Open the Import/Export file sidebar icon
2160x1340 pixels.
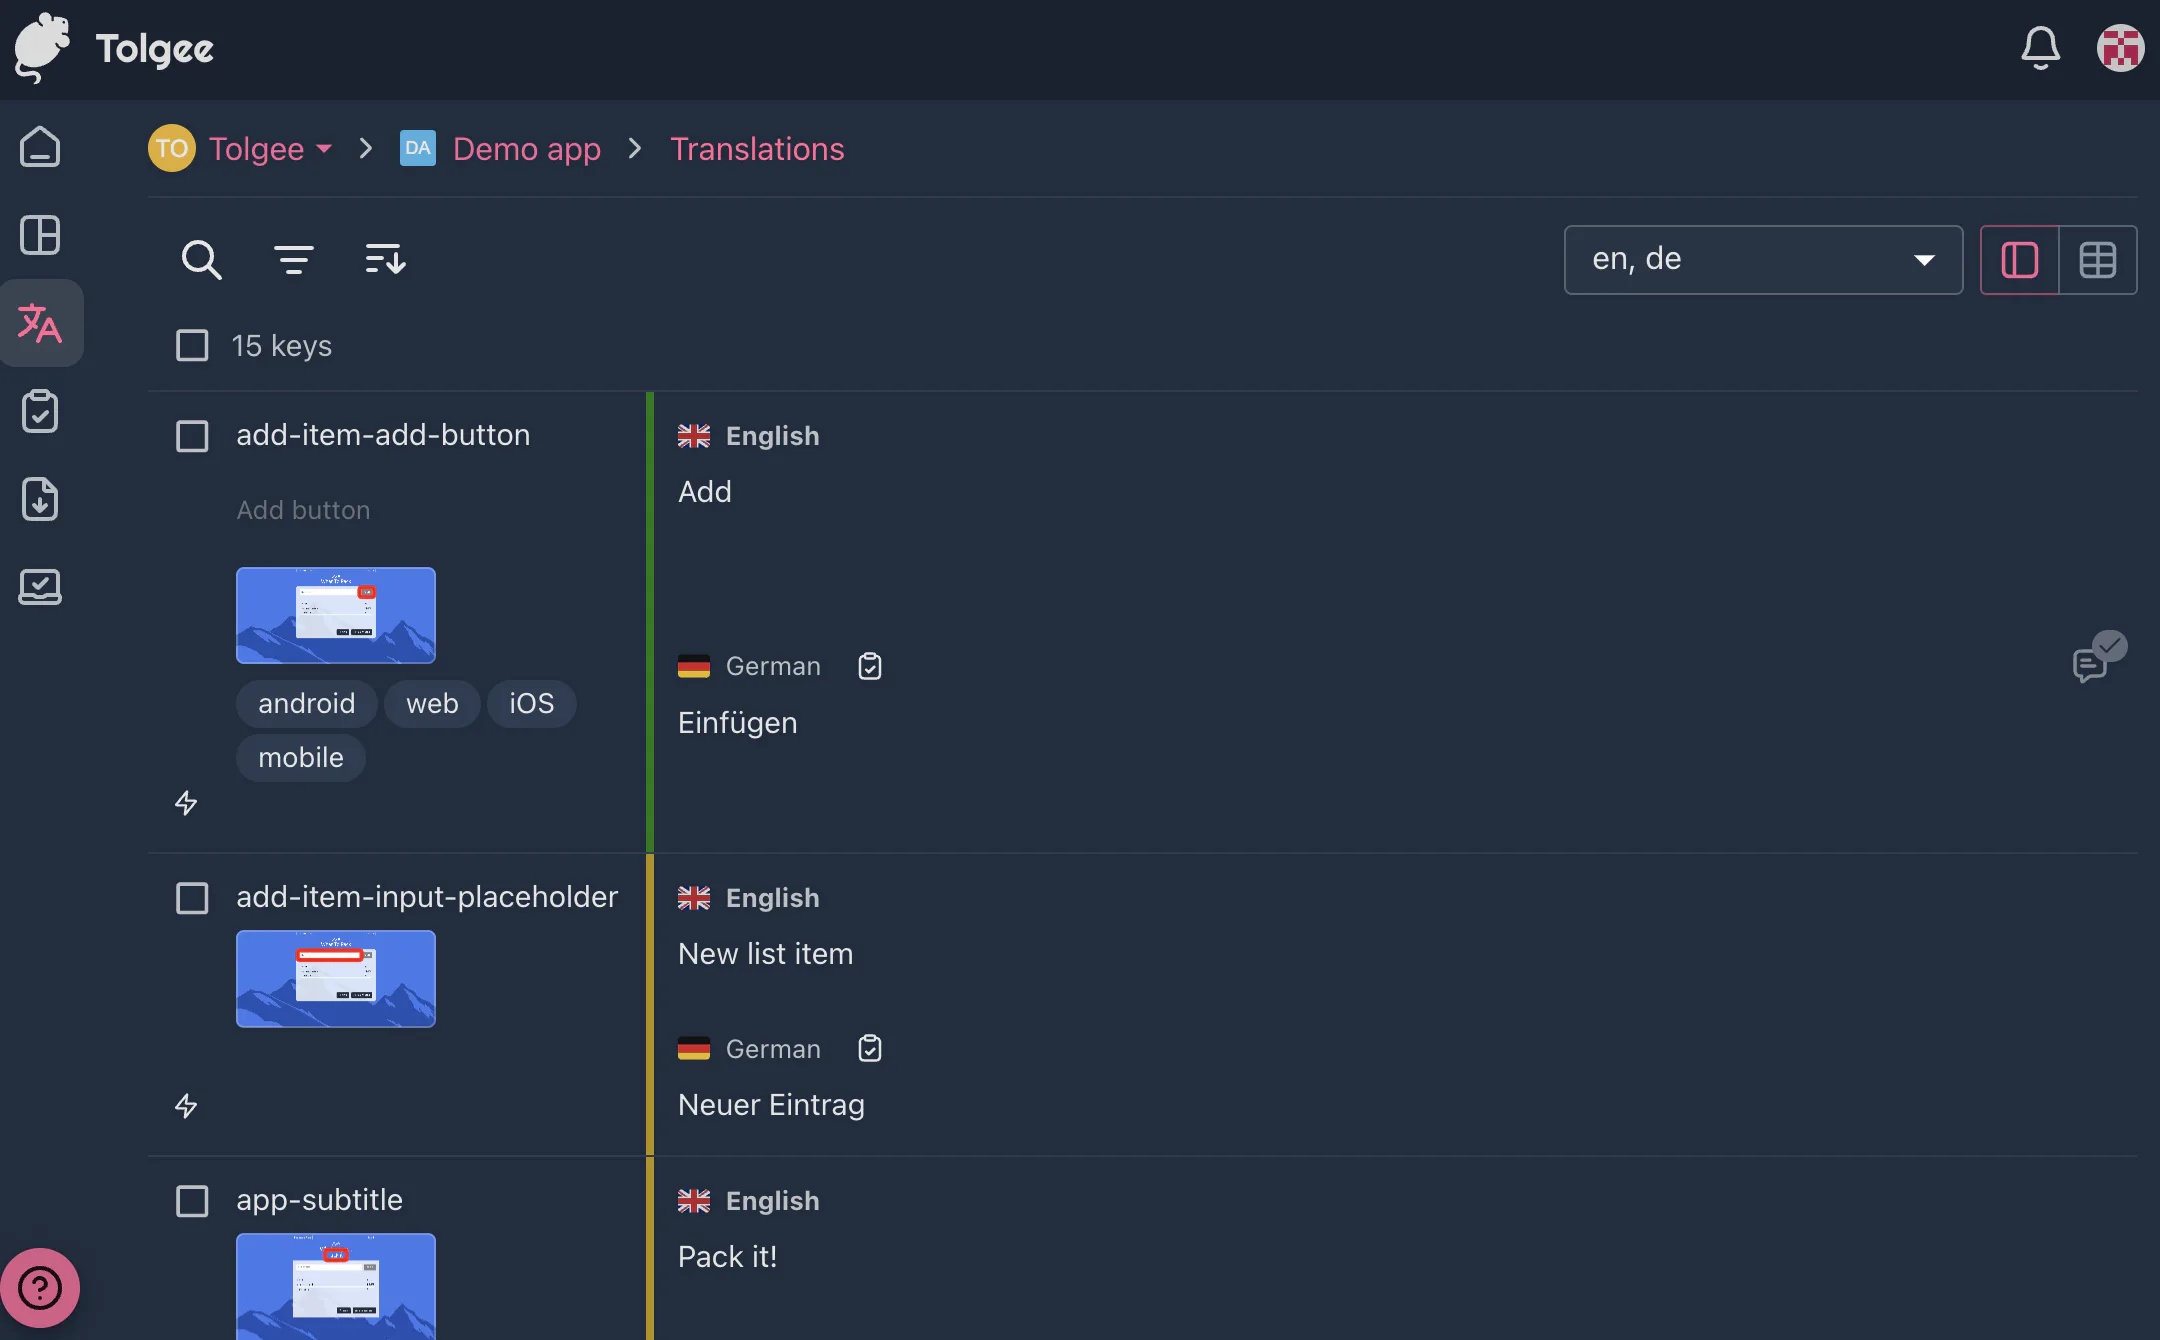(x=40, y=499)
